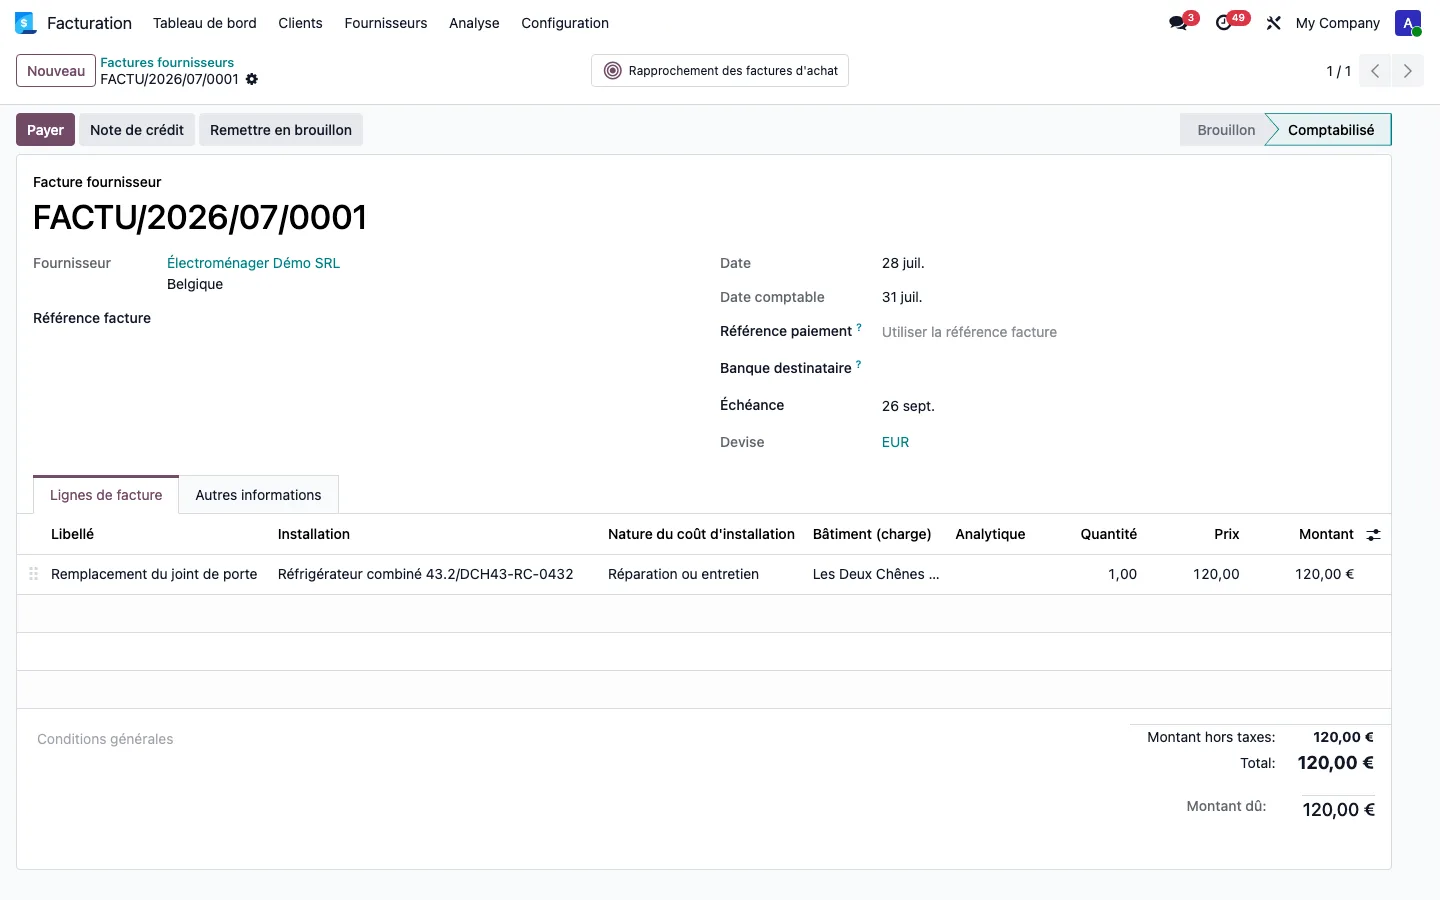Viewport: 1440px width, 900px height.
Task: Click the Payer button
Action: [45, 130]
